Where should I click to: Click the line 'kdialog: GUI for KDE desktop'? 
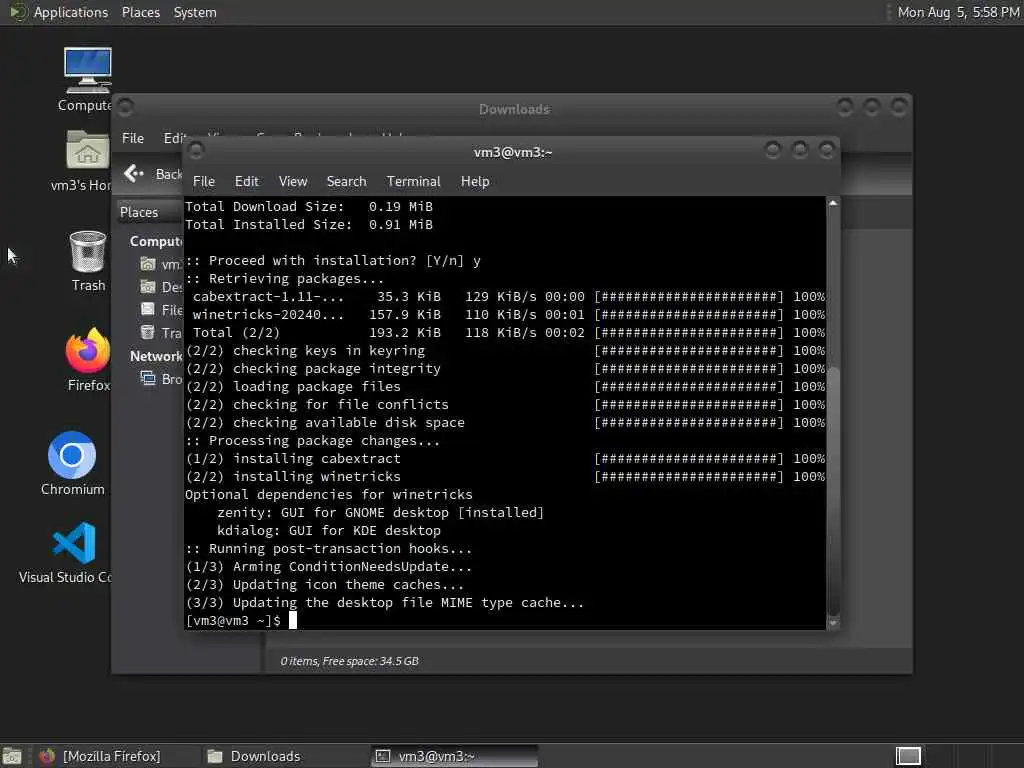(329, 531)
